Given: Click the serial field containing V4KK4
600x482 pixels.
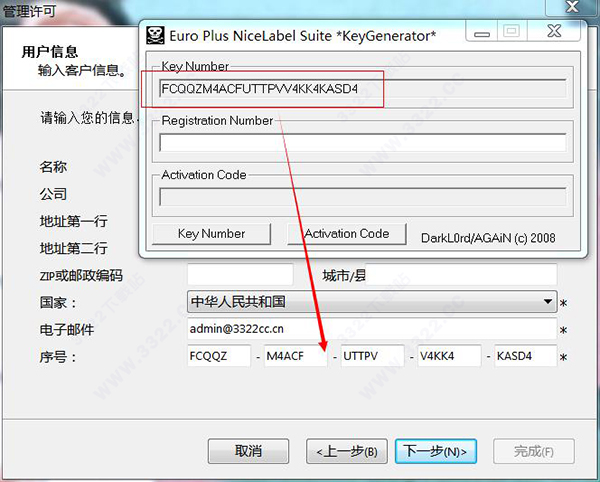Looking at the screenshot, I should [449, 356].
